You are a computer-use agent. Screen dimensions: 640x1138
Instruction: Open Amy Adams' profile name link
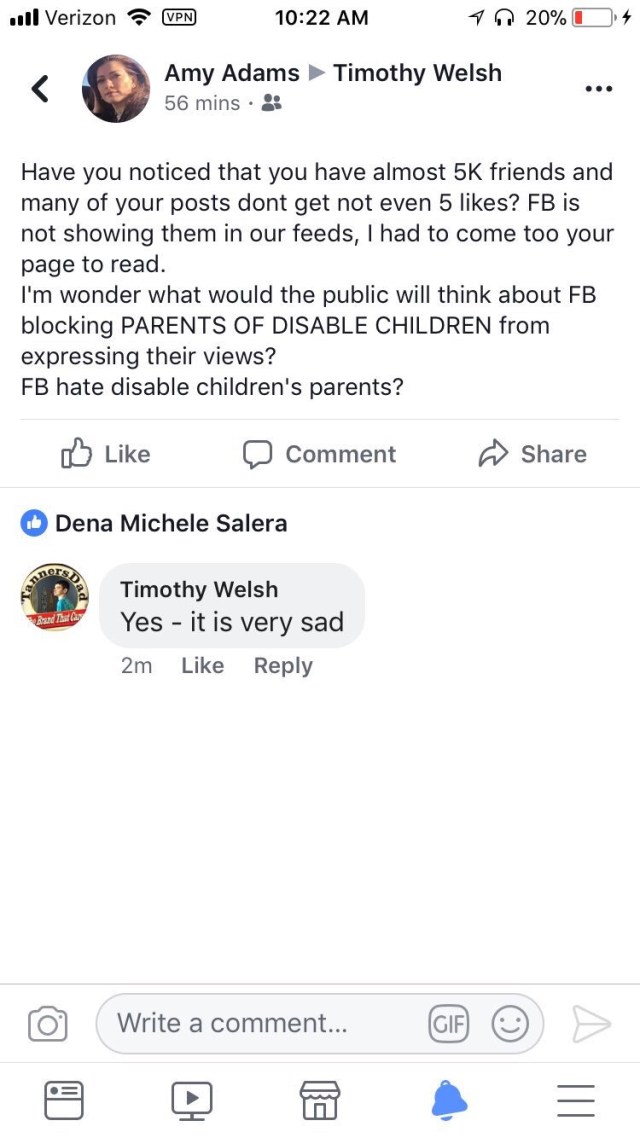(x=232, y=73)
